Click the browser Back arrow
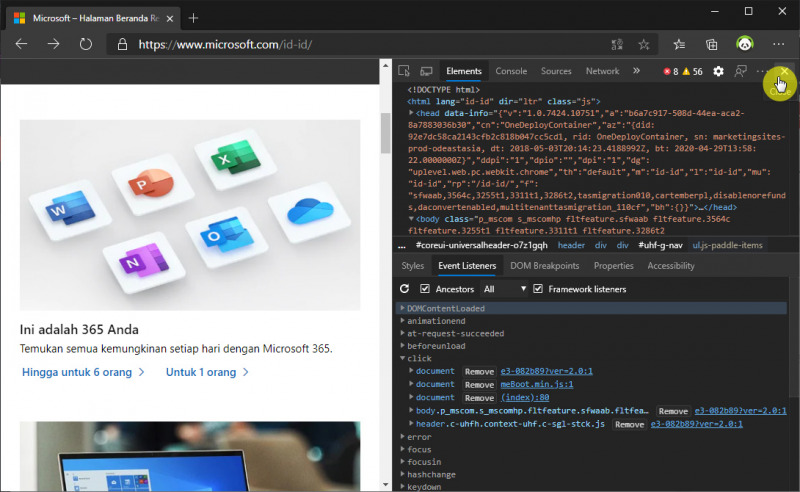 pos(21,44)
